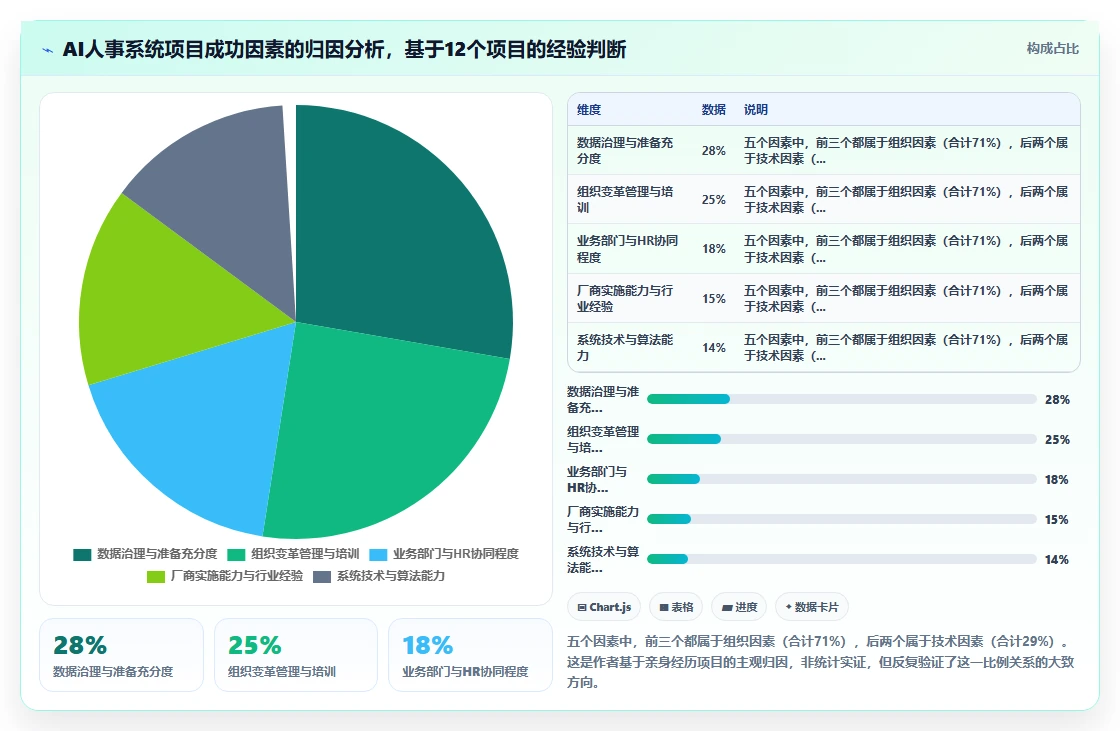The image size is (1120, 731).
Task: Select the 表格 tag button
Action: tap(676, 607)
